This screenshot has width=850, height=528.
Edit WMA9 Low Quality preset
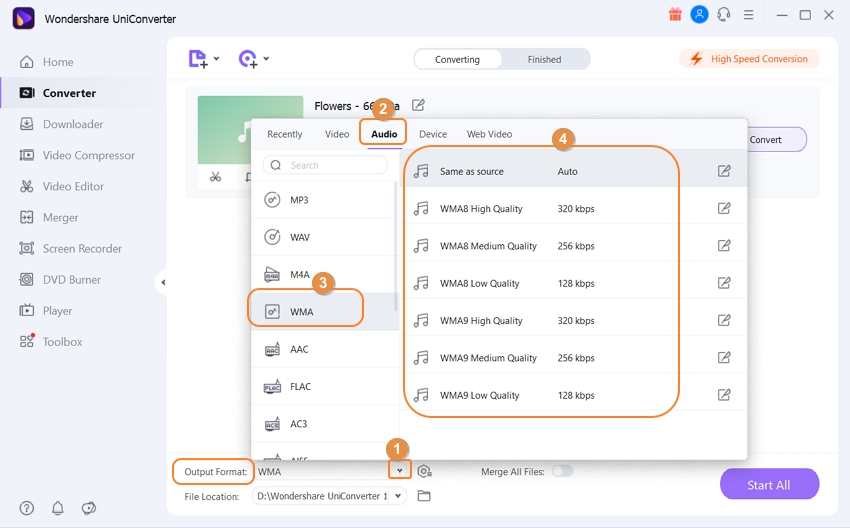coord(724,395)
